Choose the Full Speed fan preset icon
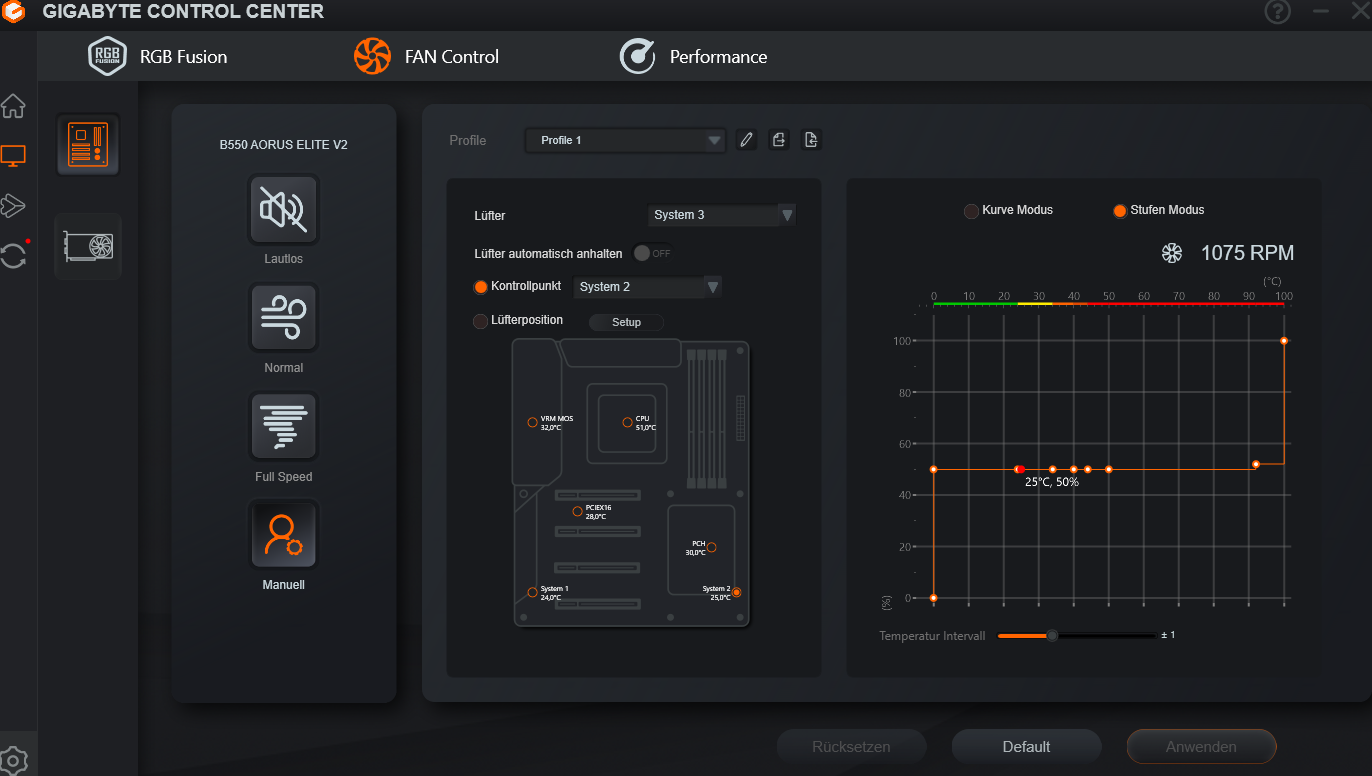 284,427
